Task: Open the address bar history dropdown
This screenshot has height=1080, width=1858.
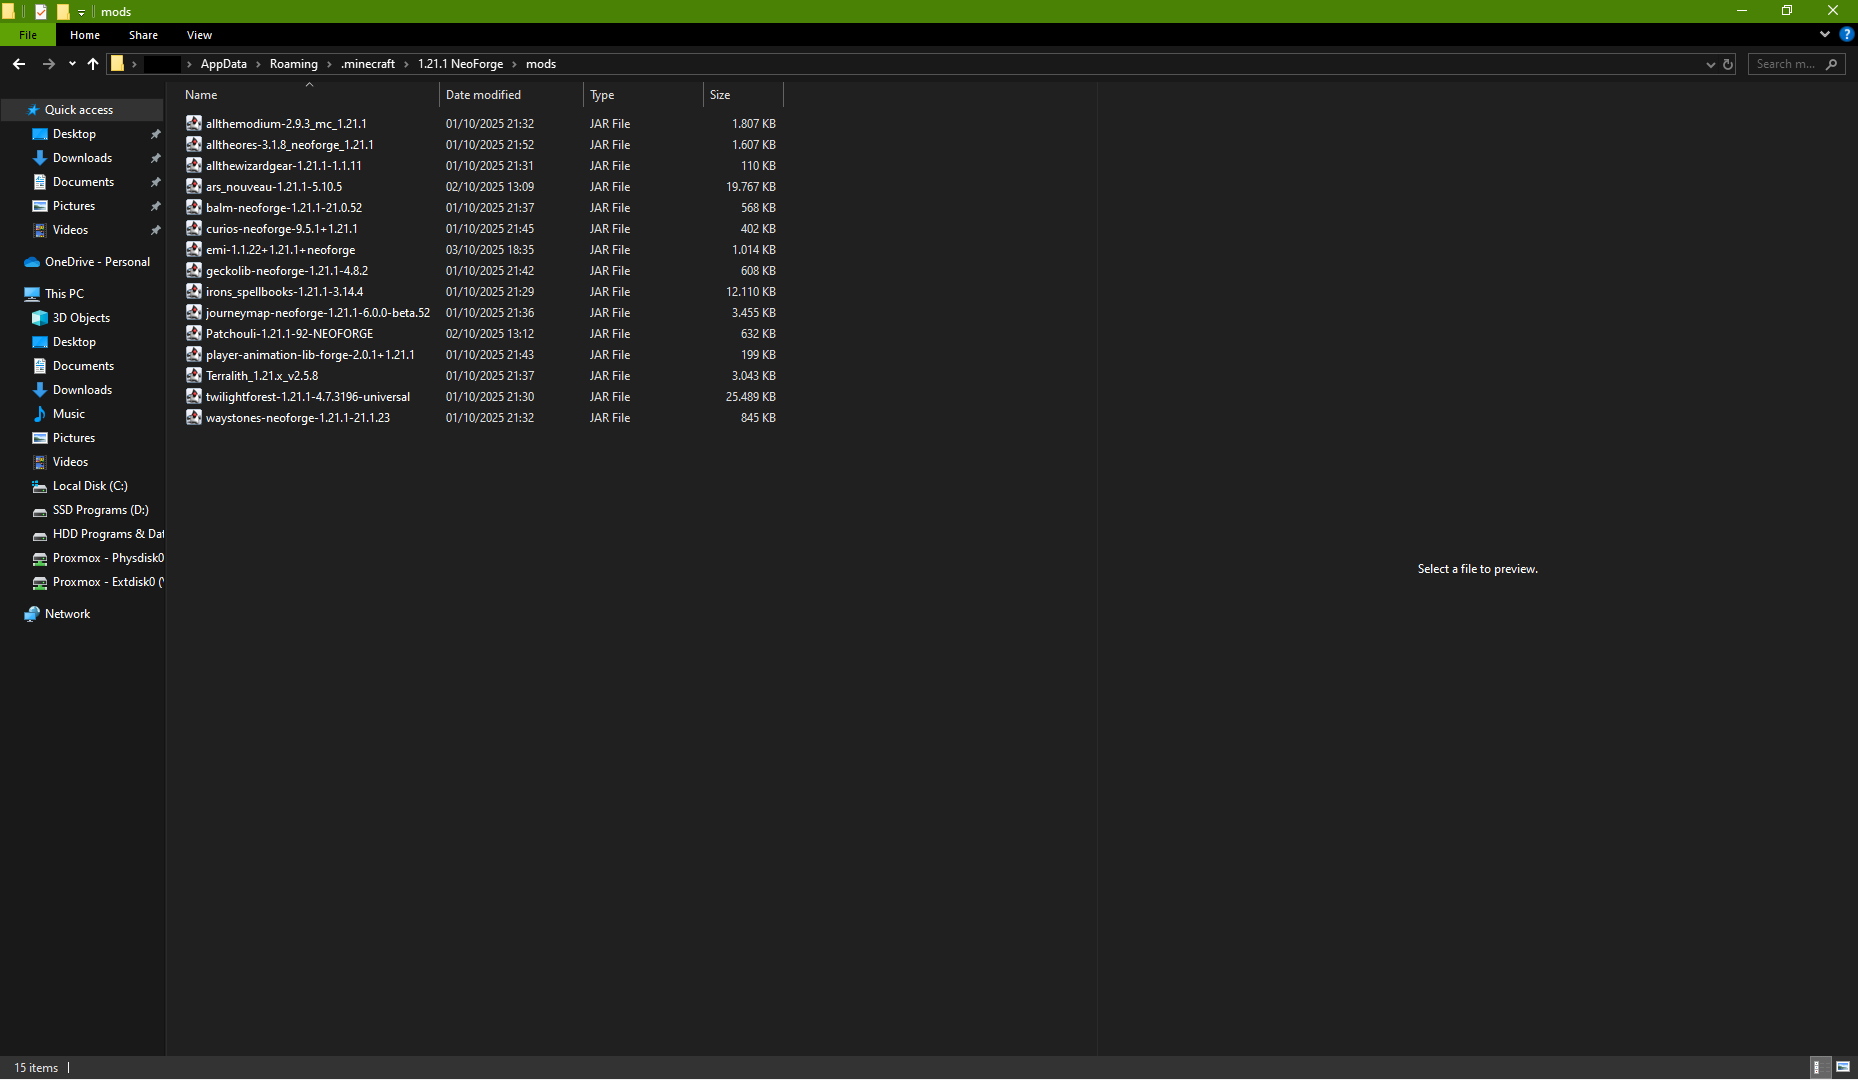Action: pyautogui.click(x=1710, y=64)
